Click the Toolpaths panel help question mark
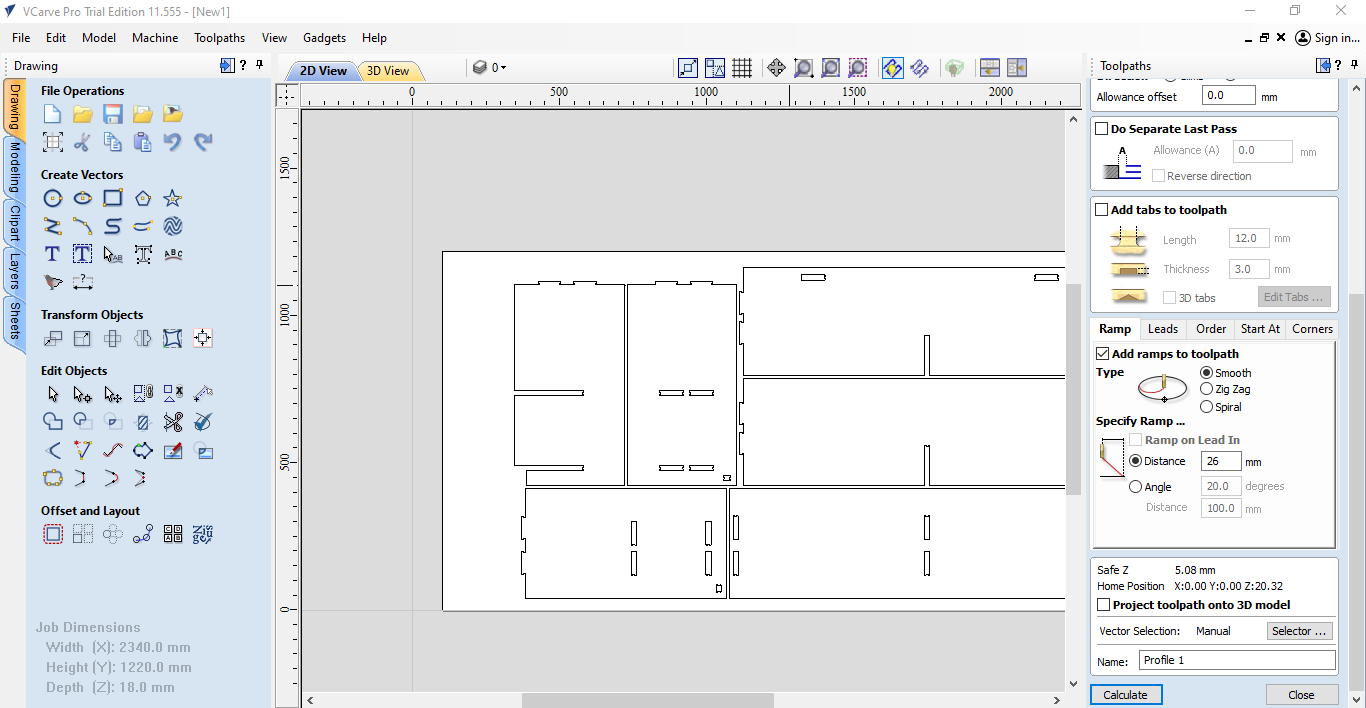Viewport: 1366px width, 708px height. pos(1339,66)
